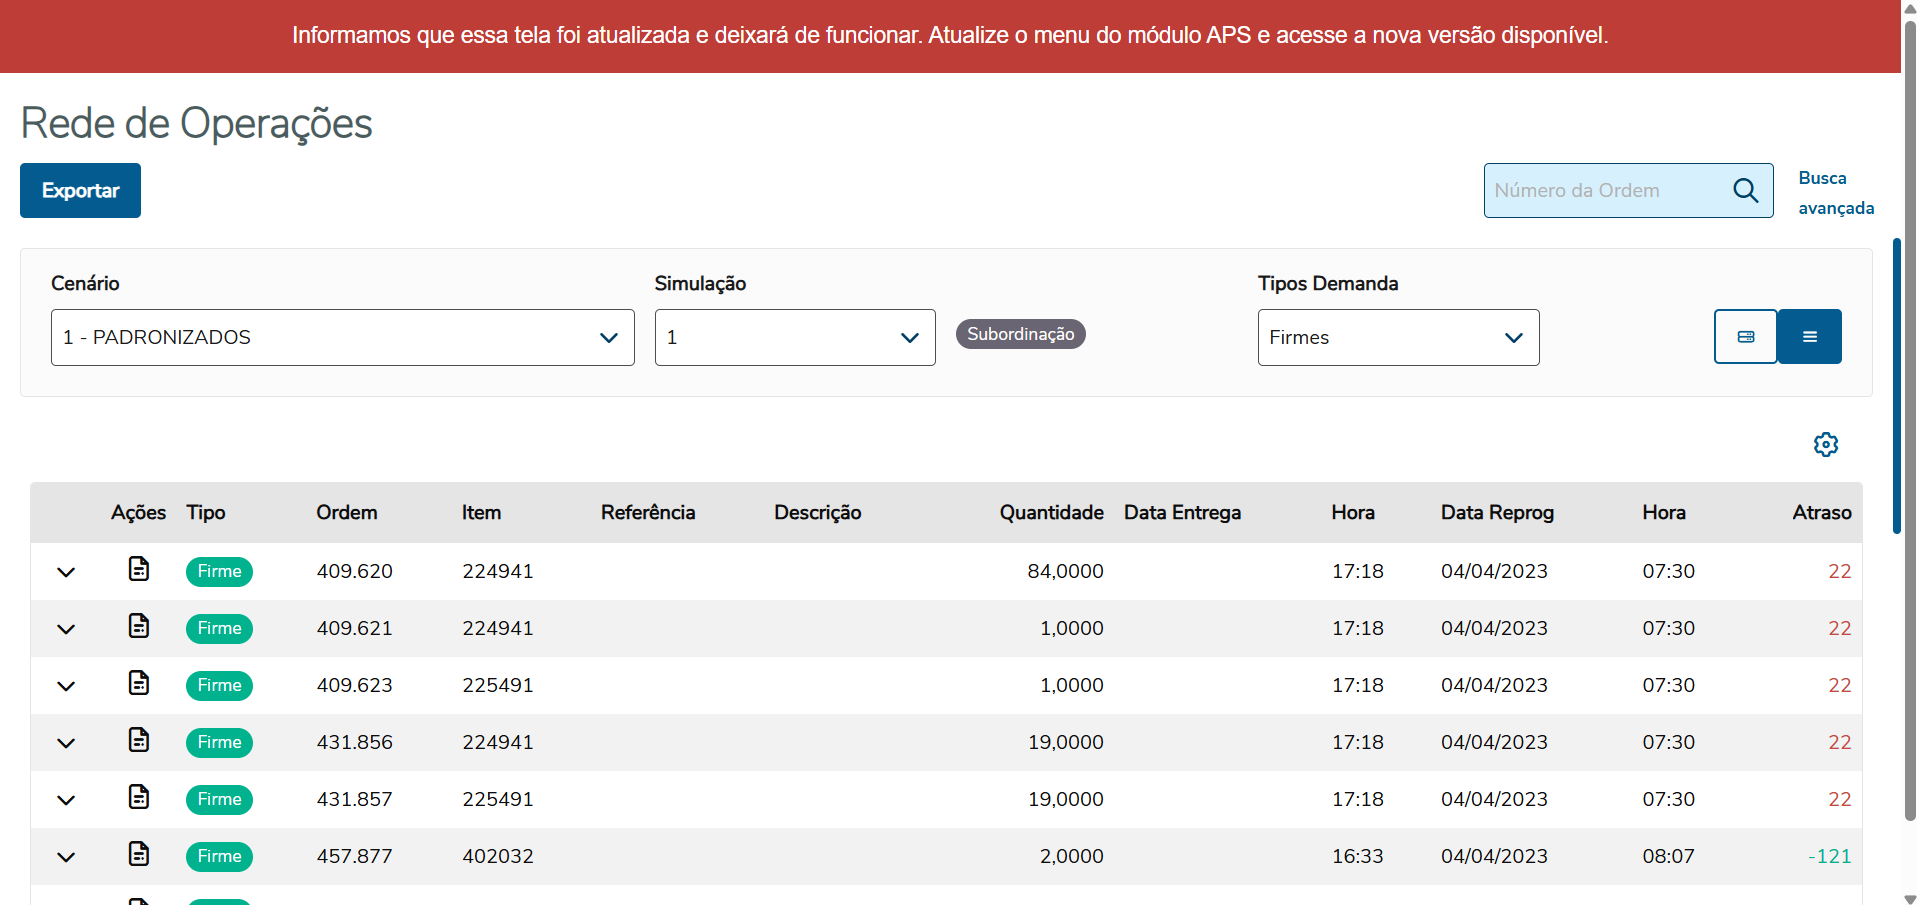Click the search magnifier icon
This screenshot has height=905, width=1917.
click(x=1745, y=191)
